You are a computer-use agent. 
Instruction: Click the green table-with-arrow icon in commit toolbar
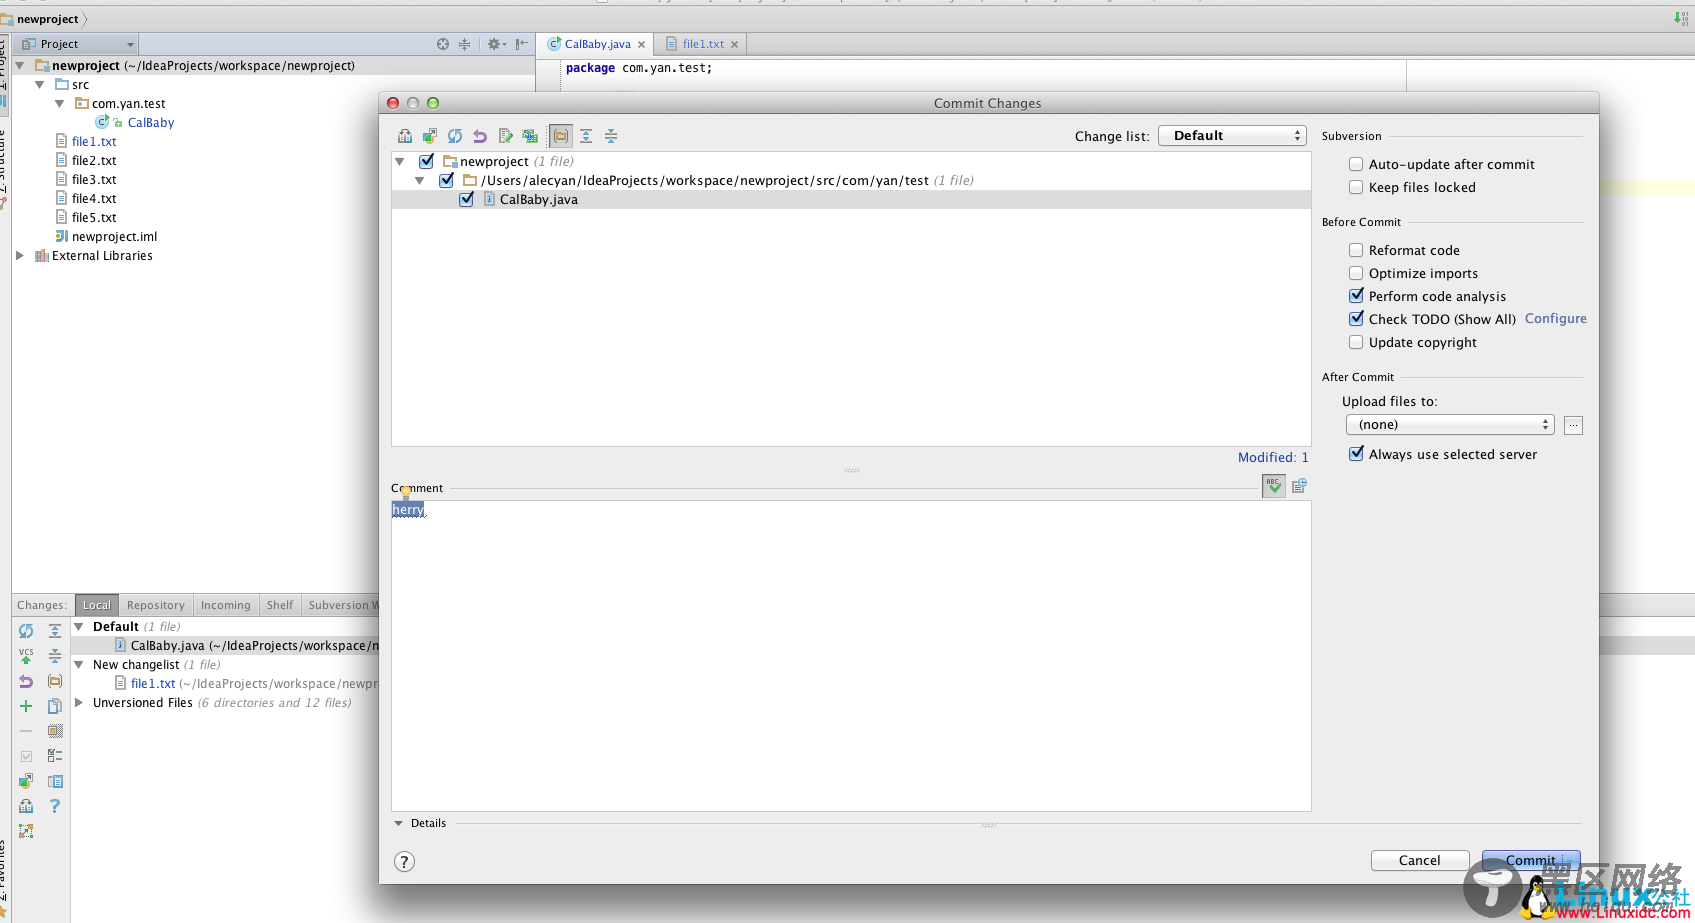(530, 136)
